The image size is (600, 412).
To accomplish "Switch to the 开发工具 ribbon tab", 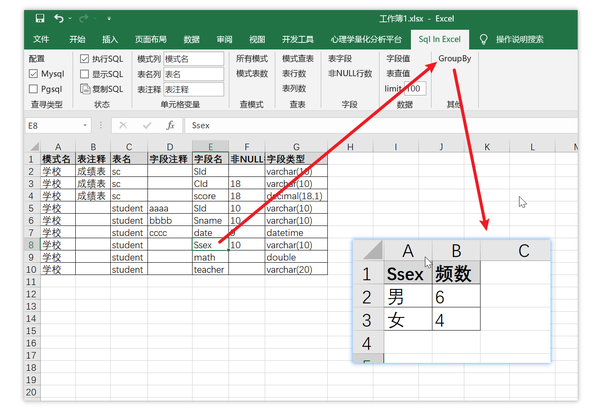I will tap(297, 39).
